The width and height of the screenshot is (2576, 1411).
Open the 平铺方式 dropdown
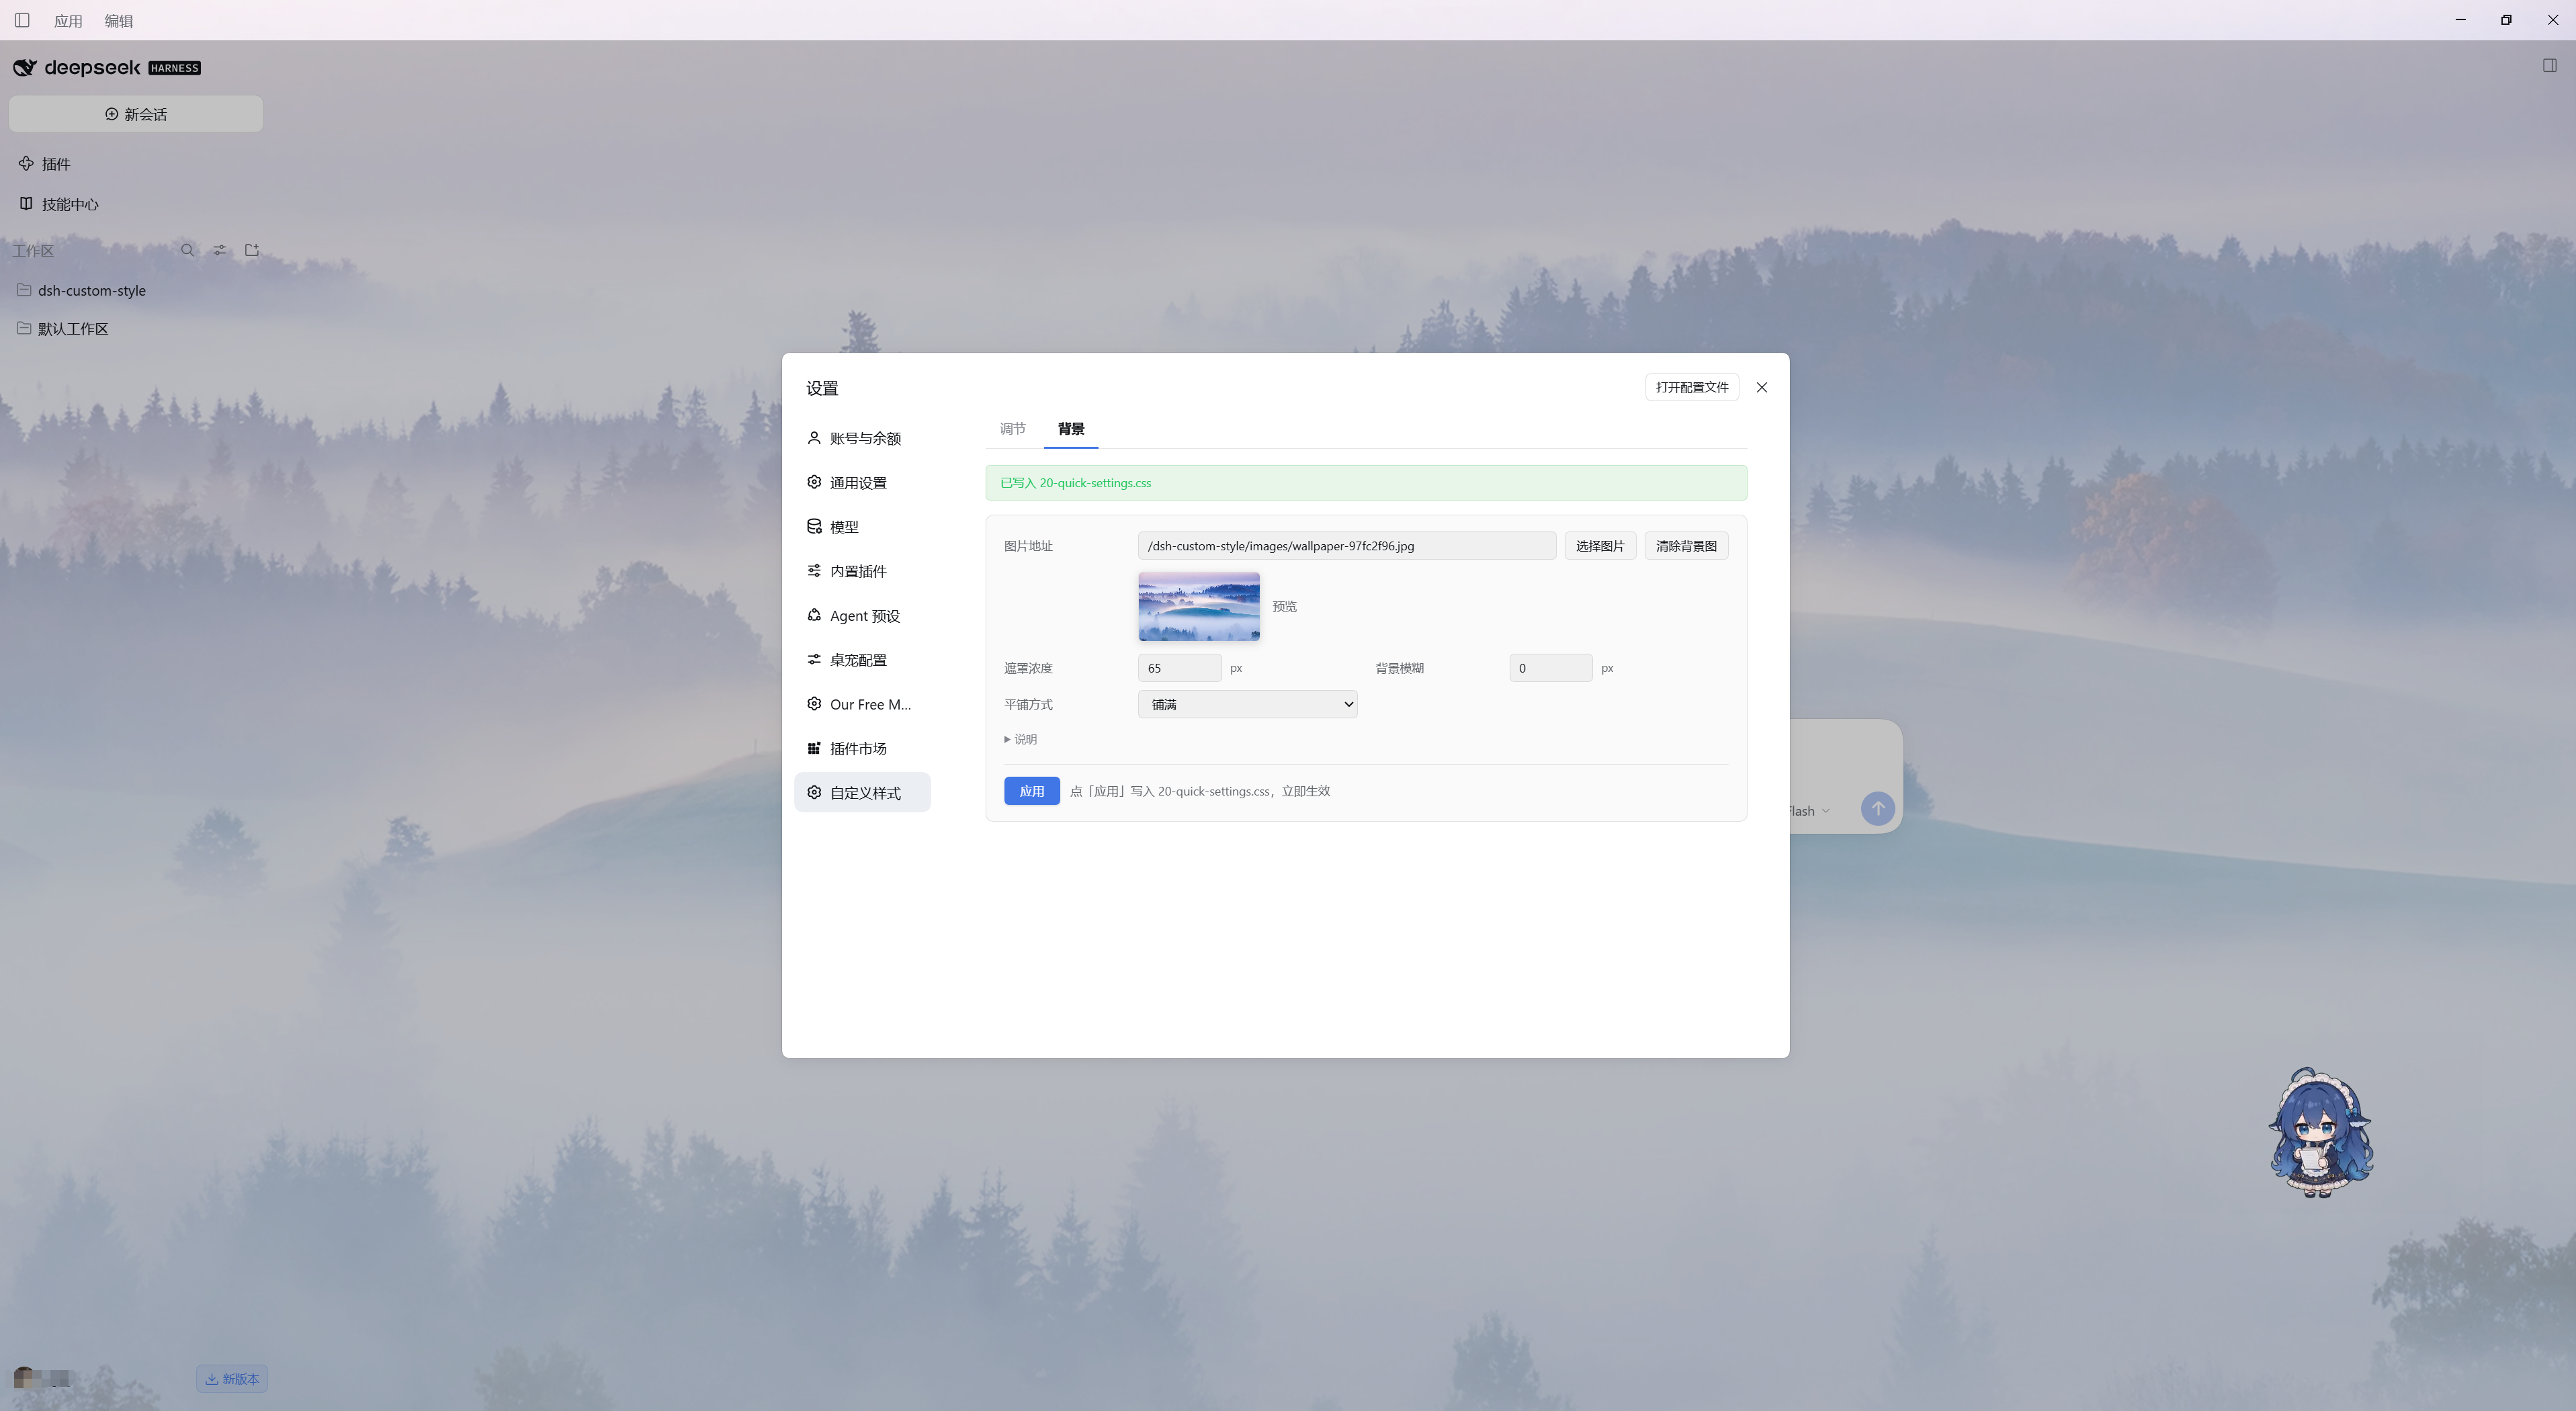(x=1247, y=704)
